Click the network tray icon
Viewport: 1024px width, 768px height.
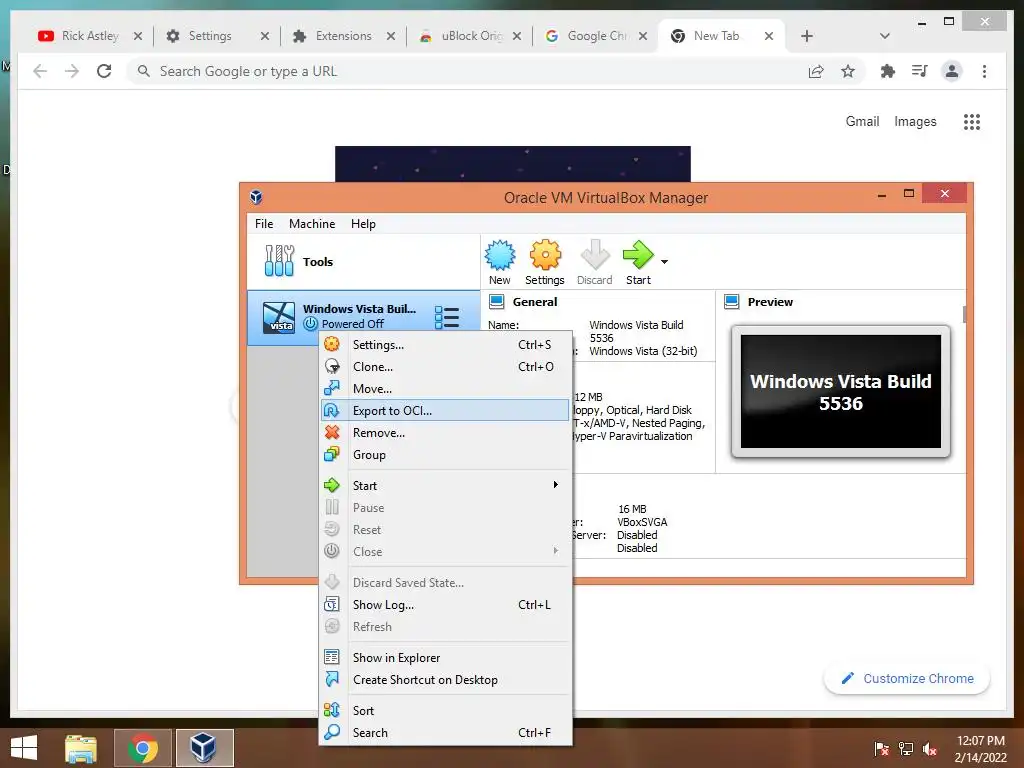[906, 749]
